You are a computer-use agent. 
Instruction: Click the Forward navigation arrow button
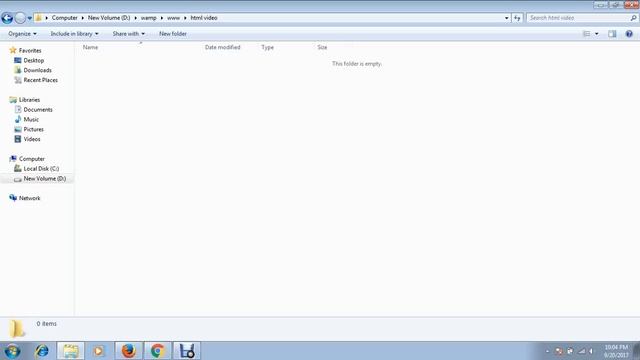click(20, 18)
